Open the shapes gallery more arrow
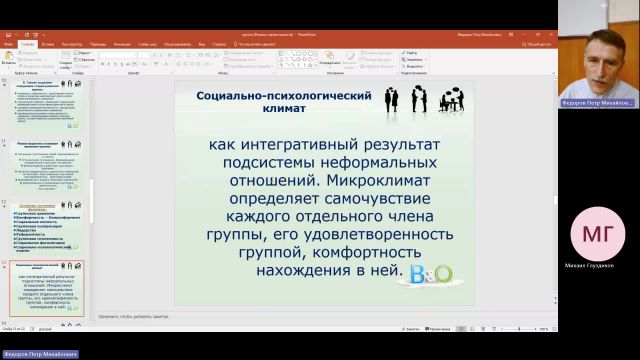The height and width of the screenshot is (360, 640). pyautogui.click(x=316, y=65)
